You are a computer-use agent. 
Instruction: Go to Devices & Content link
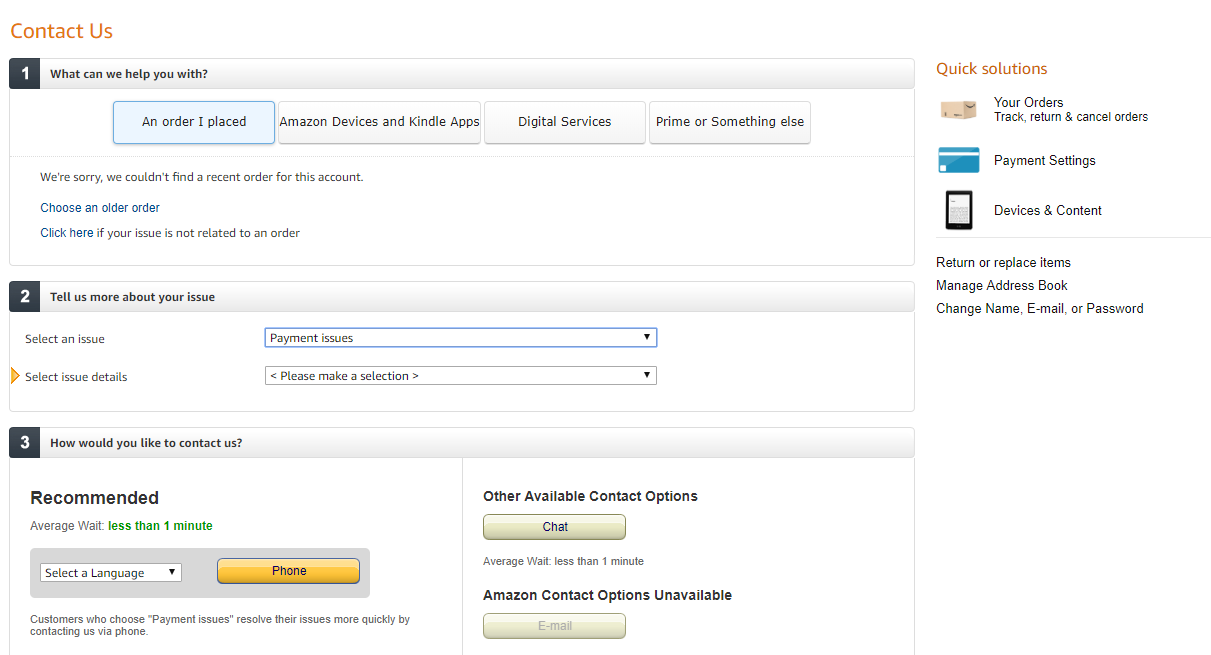pos(1048,210)
